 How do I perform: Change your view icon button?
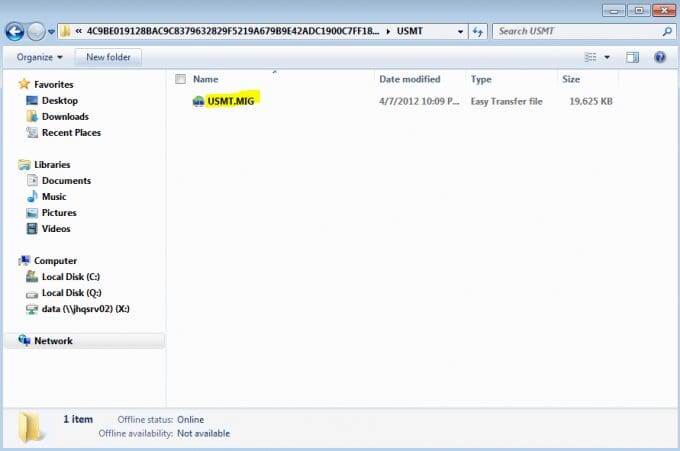pos(590,57)
